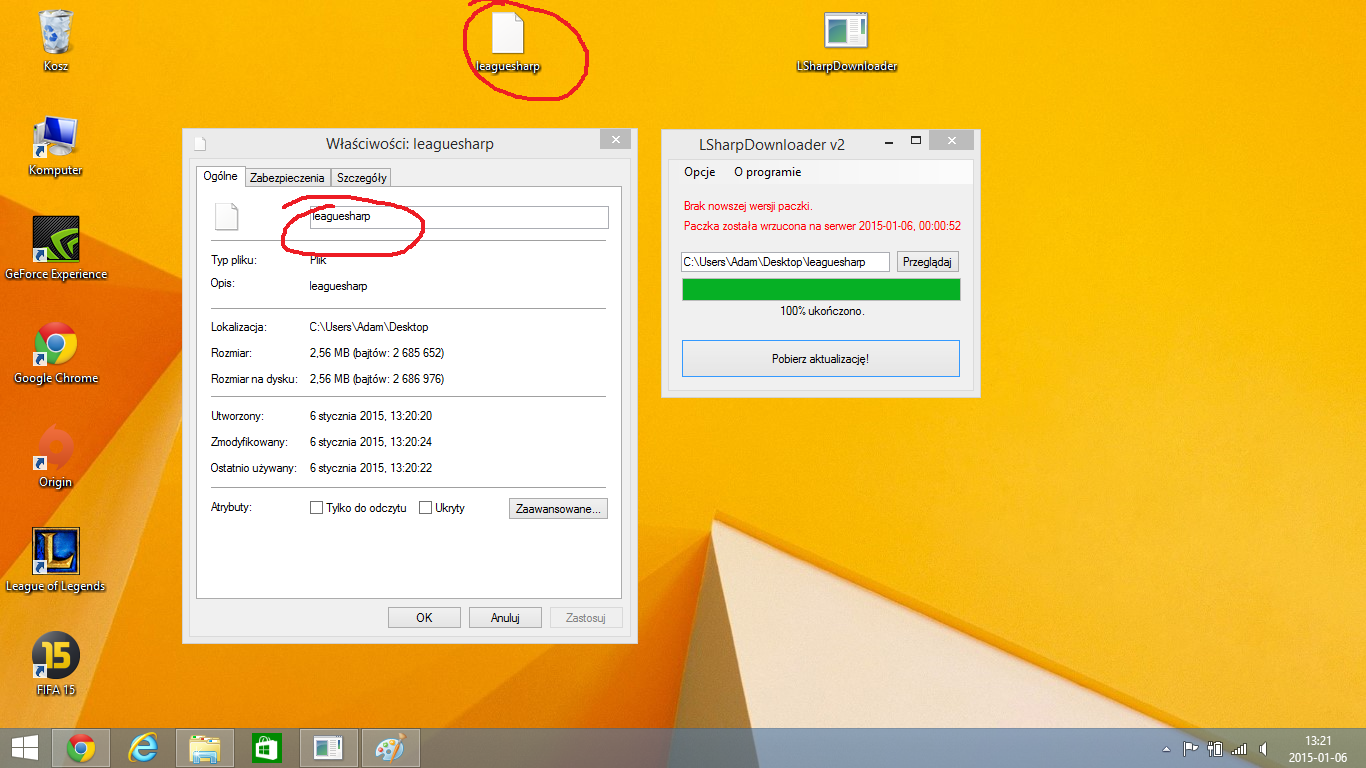The width and height of the screenshot is (1366, 768).
Task: Click the "Typ pliku:" label
Action: click(x=234, y=260)
